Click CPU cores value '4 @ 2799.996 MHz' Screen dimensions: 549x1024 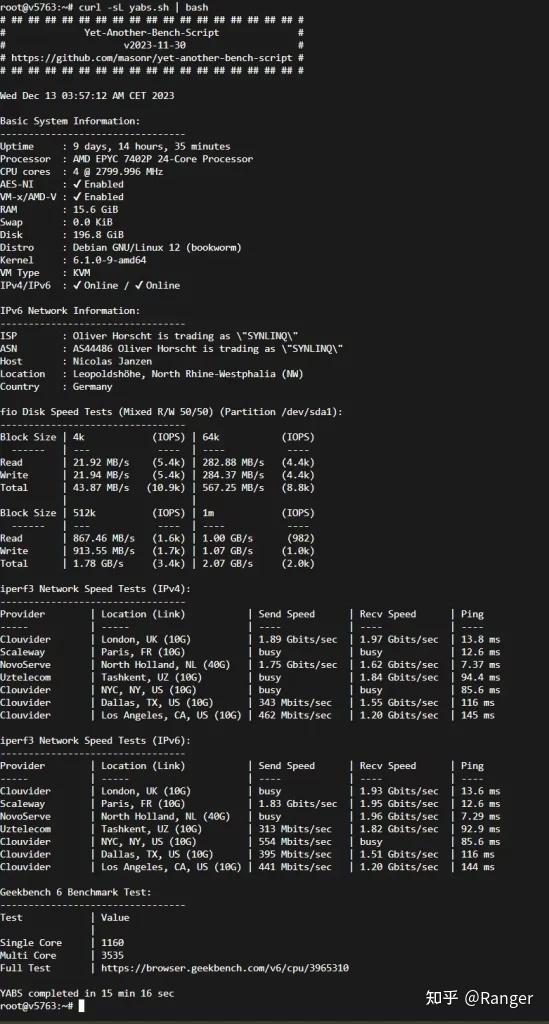118,172
